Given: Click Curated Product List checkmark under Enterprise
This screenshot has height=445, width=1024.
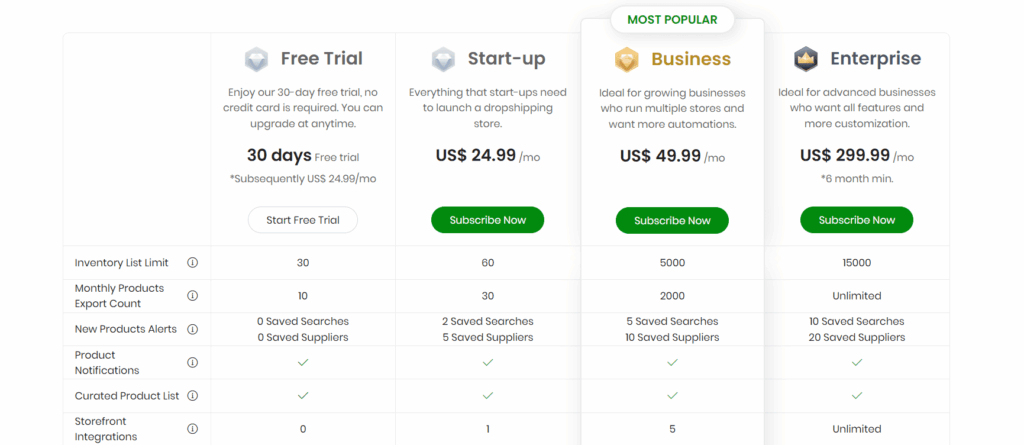Looking at the screenshot, I should [857, 395].
